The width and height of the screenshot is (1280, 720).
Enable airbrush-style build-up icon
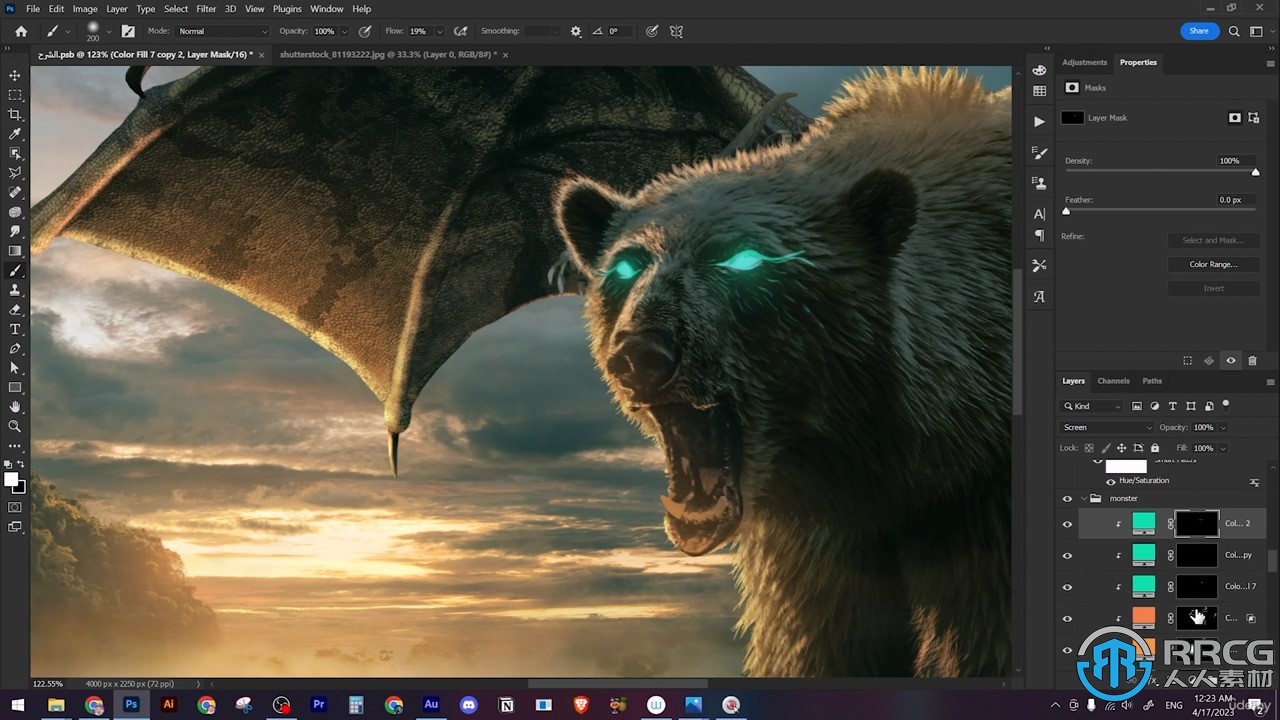tap(460, 31)
